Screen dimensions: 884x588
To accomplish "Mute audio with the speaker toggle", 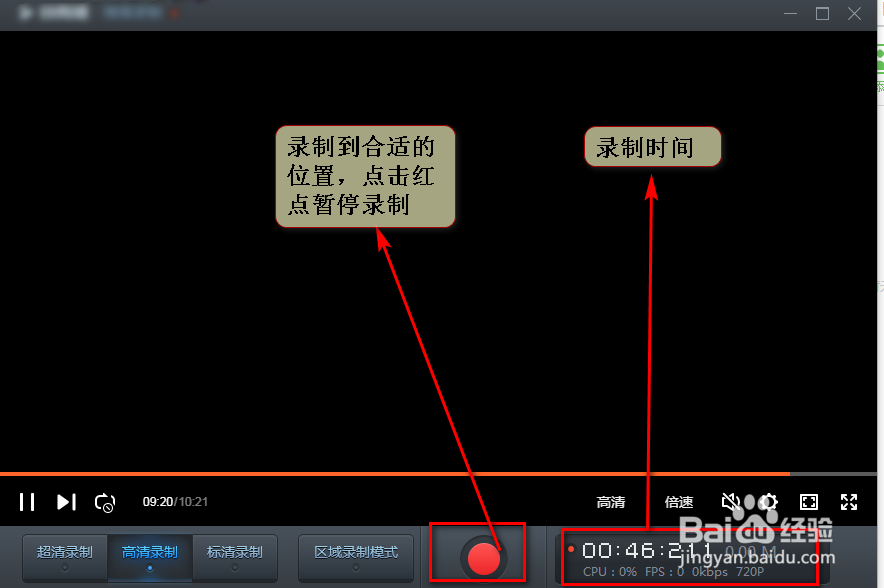I will pyautogui.click(x=730, y=502).
